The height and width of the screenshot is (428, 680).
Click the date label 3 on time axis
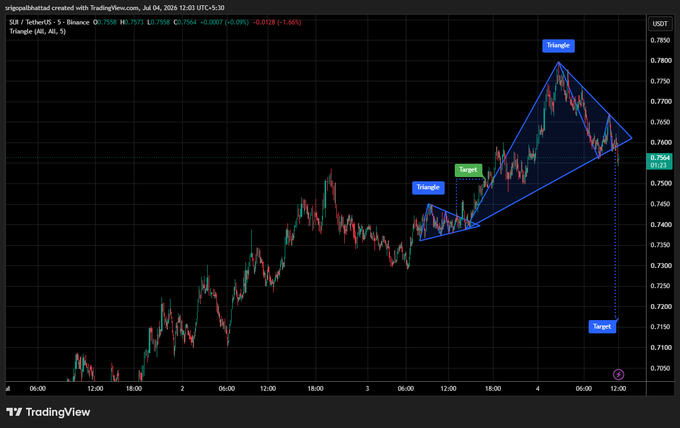click(x=367, y=389)
